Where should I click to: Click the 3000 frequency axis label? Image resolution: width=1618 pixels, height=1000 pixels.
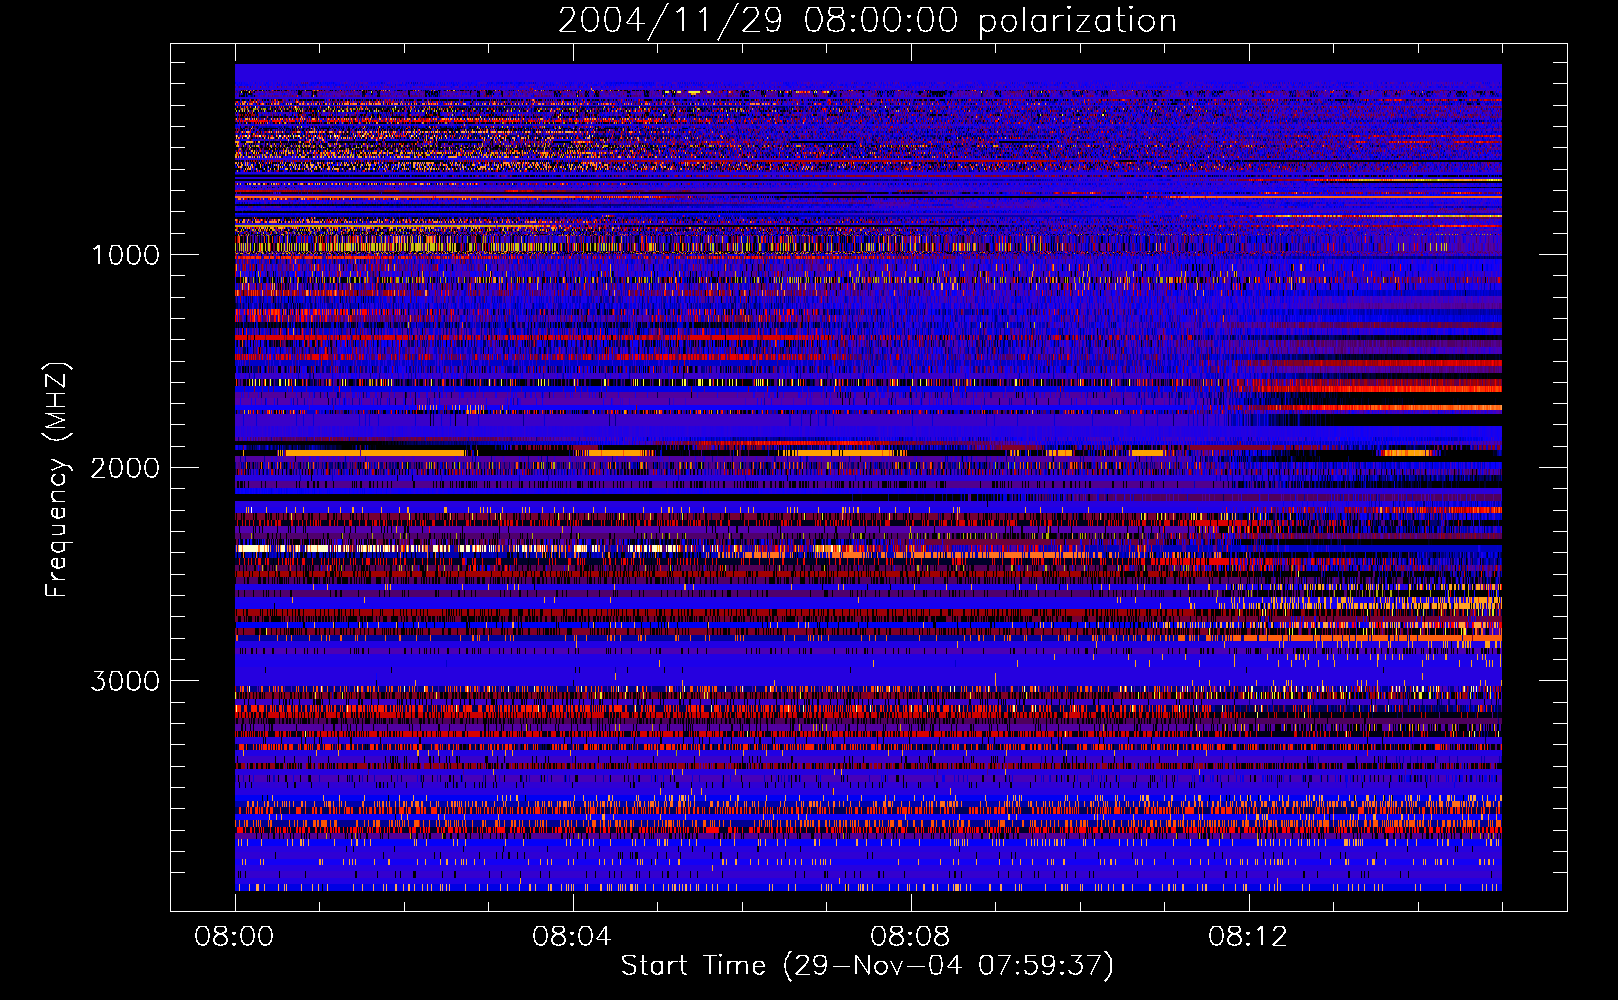coord(125,681)
